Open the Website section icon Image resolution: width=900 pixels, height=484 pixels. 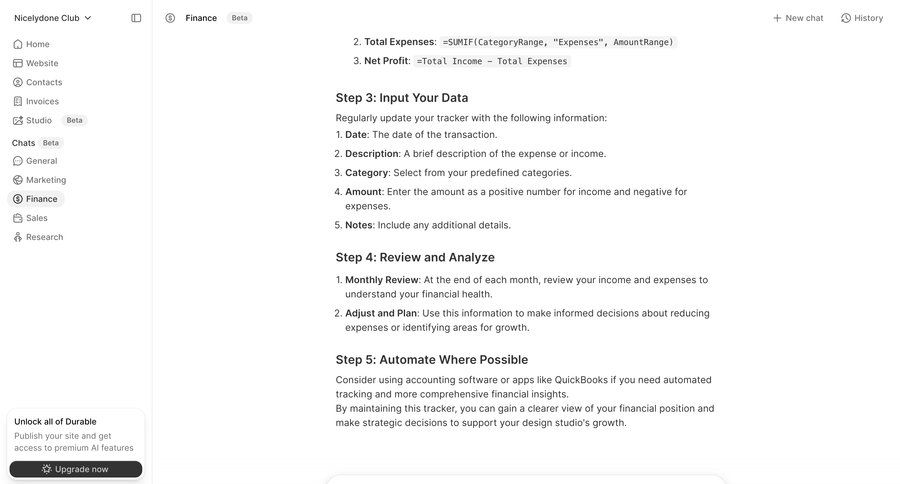tap(18, 63)
